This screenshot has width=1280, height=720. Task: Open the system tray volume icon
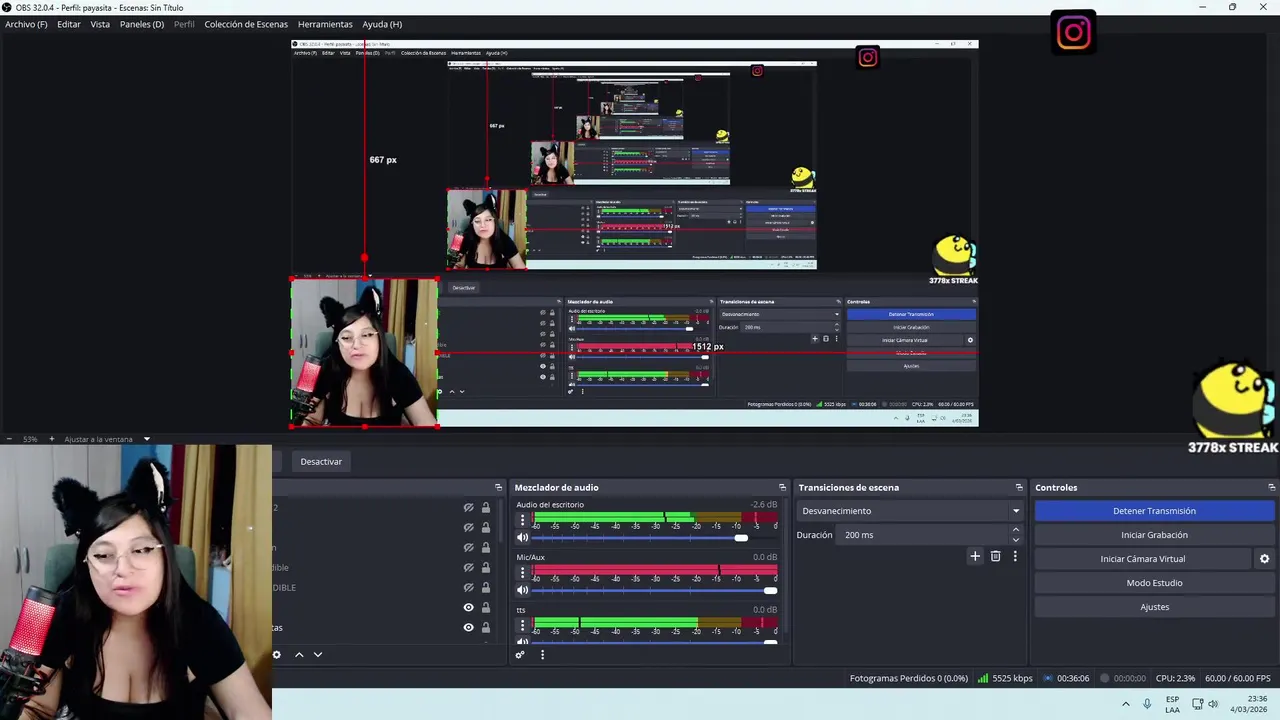[x=1213, y=704]
